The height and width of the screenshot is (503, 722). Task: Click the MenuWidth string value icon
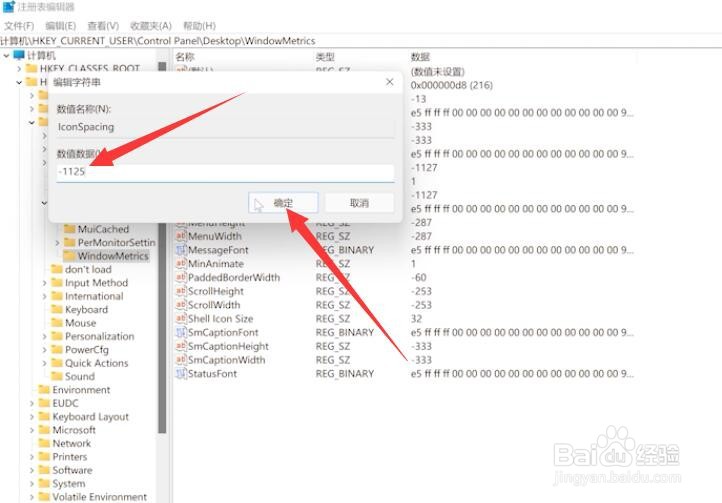[x=181, y=236]
